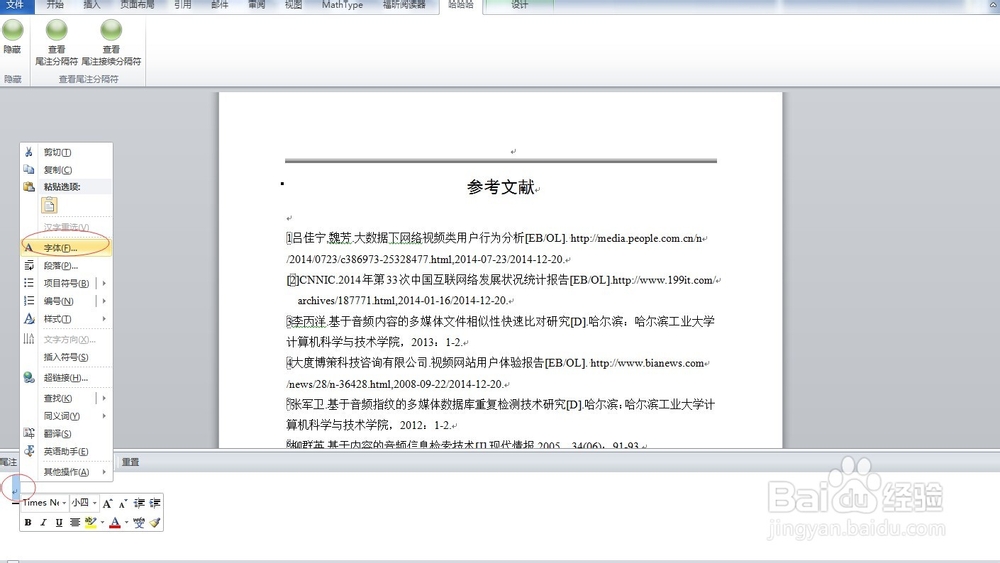Click the Increase Indent icon

155,503
